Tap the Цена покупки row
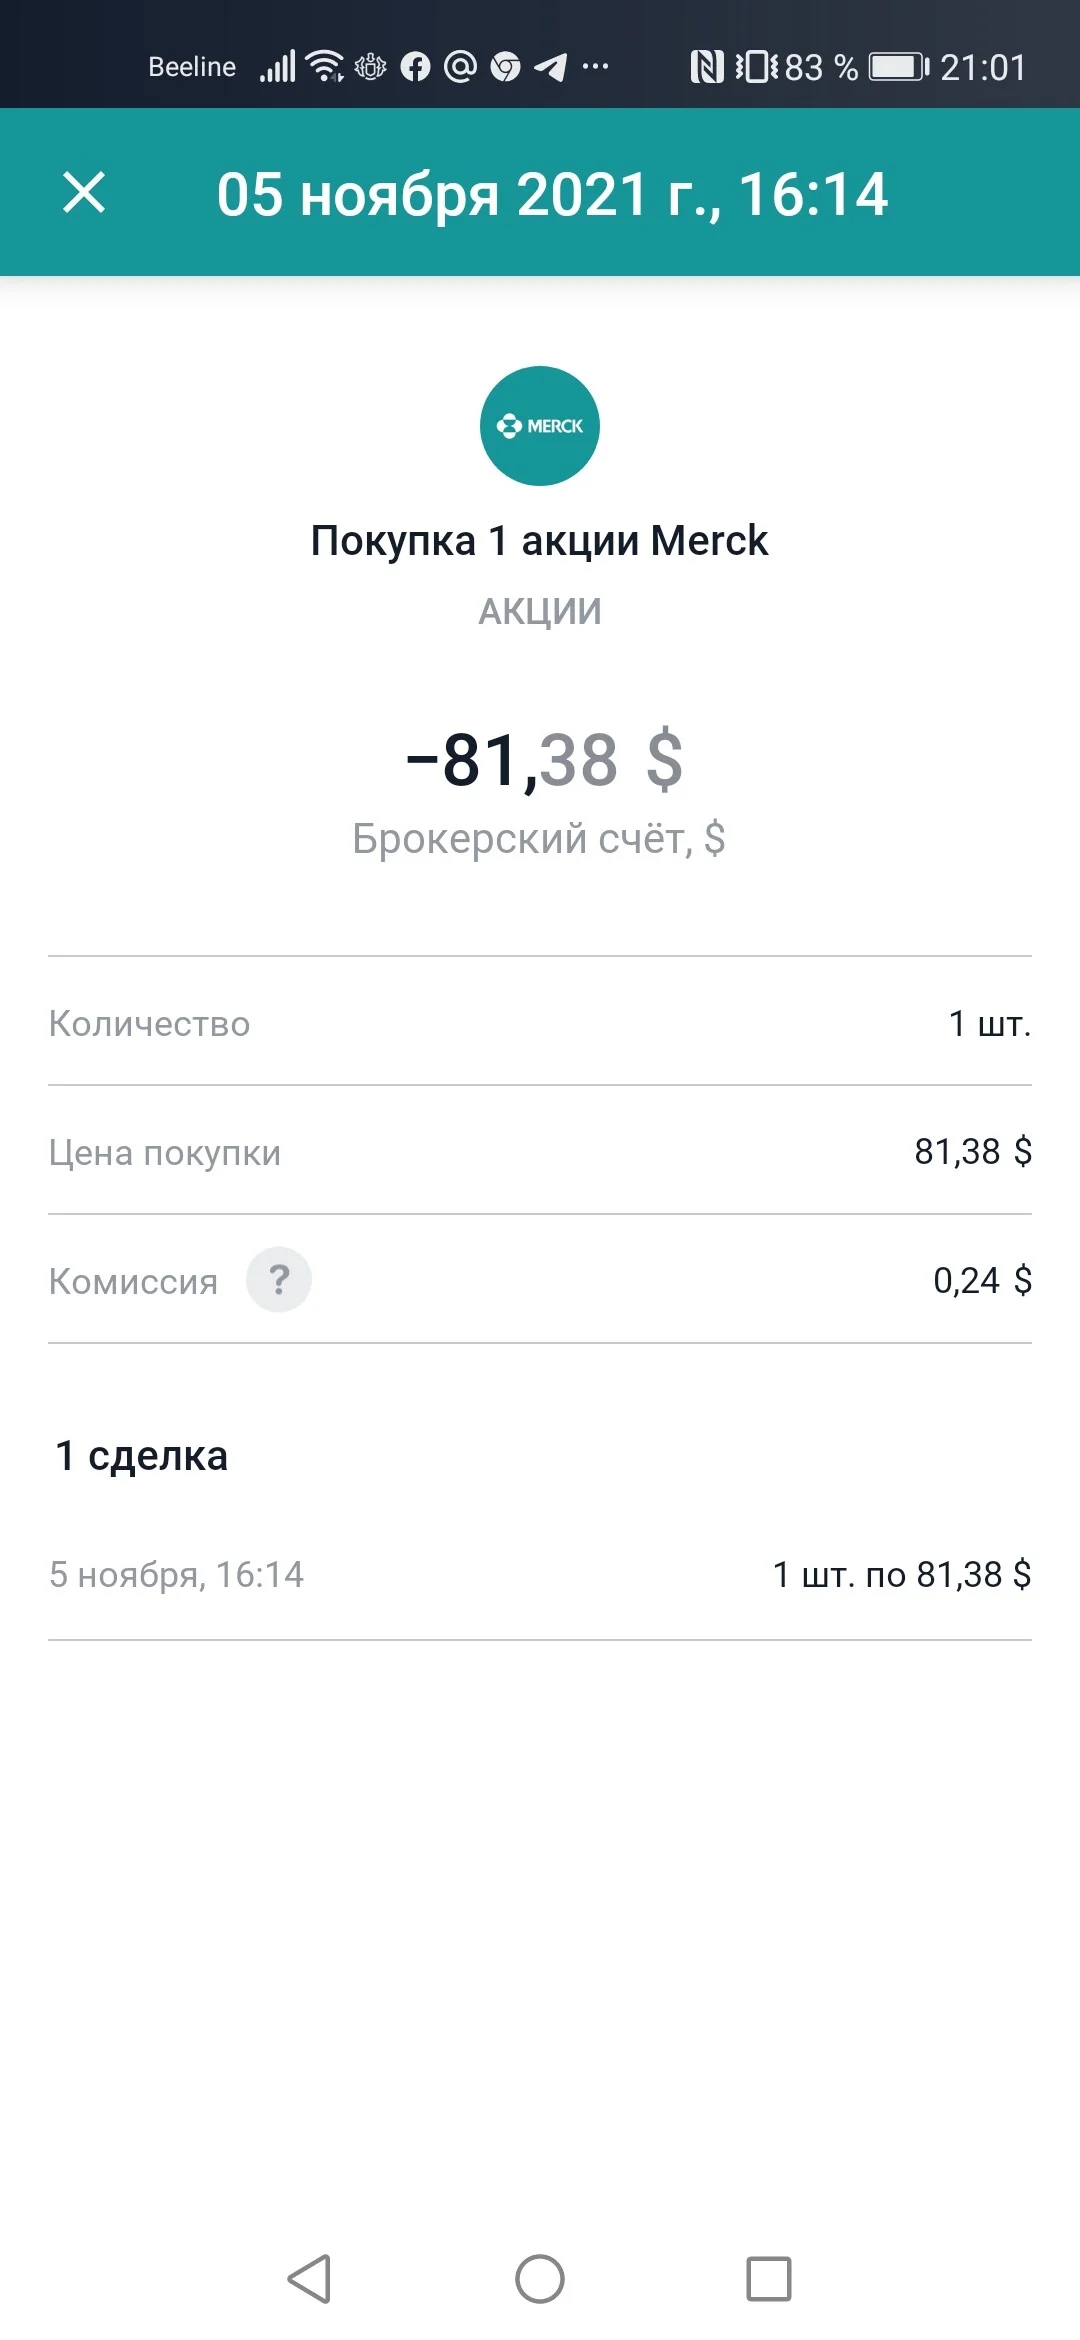This screenshot has width=1080, height=2340. coord(540,1151)
